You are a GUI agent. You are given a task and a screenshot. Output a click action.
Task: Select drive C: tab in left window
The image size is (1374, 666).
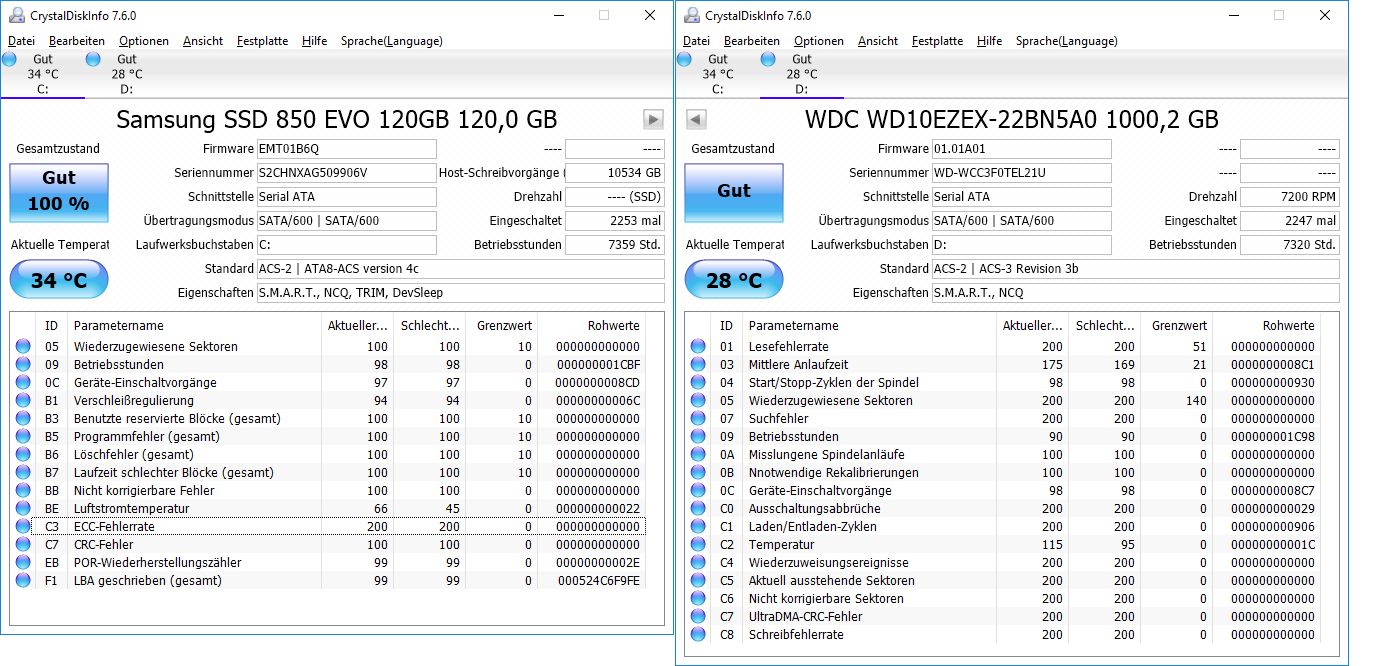pos(42,74)
